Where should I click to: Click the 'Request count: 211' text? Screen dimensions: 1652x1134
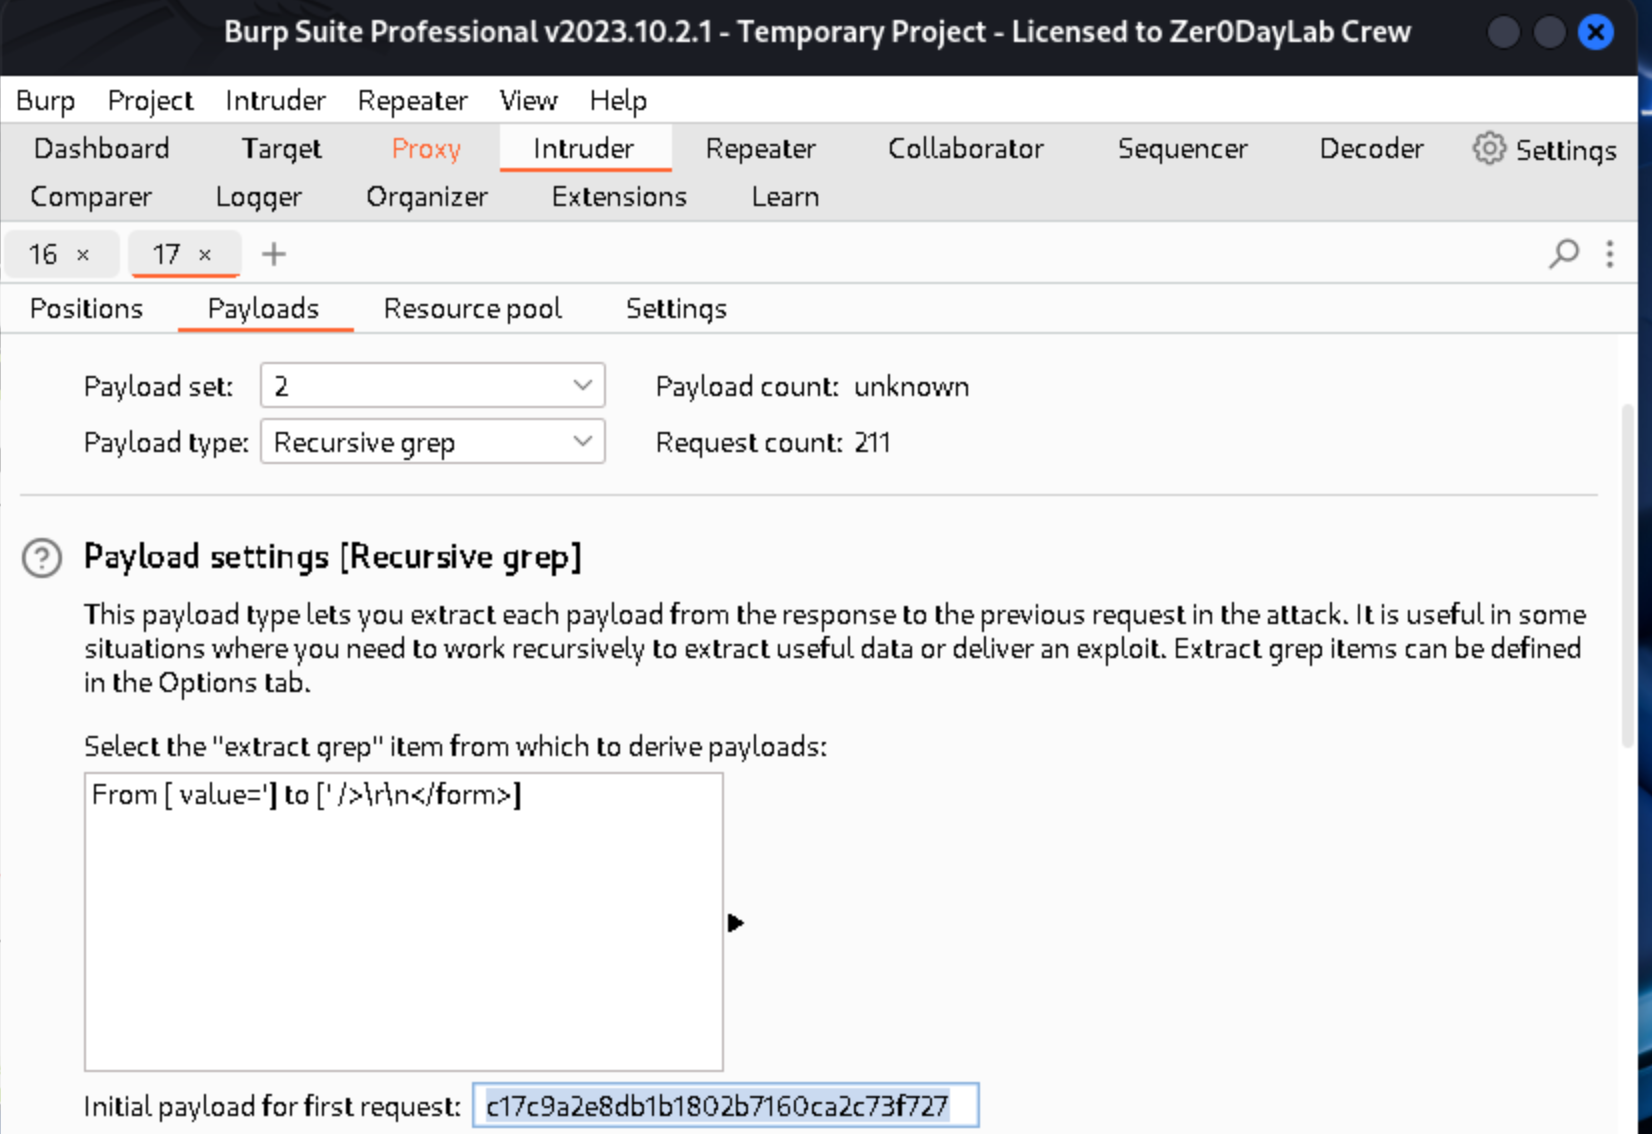click(x=773, y=443)
